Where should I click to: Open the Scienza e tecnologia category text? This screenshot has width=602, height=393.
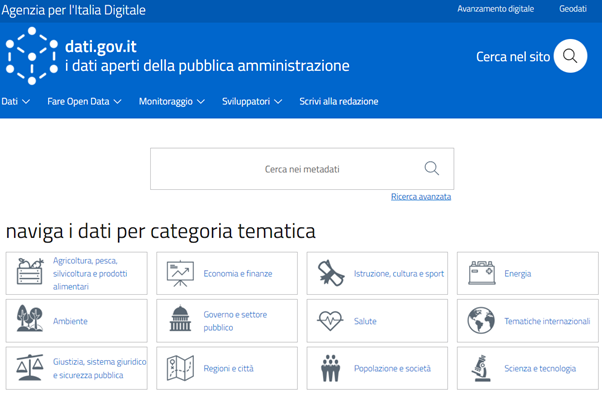[x=540, y=368]
